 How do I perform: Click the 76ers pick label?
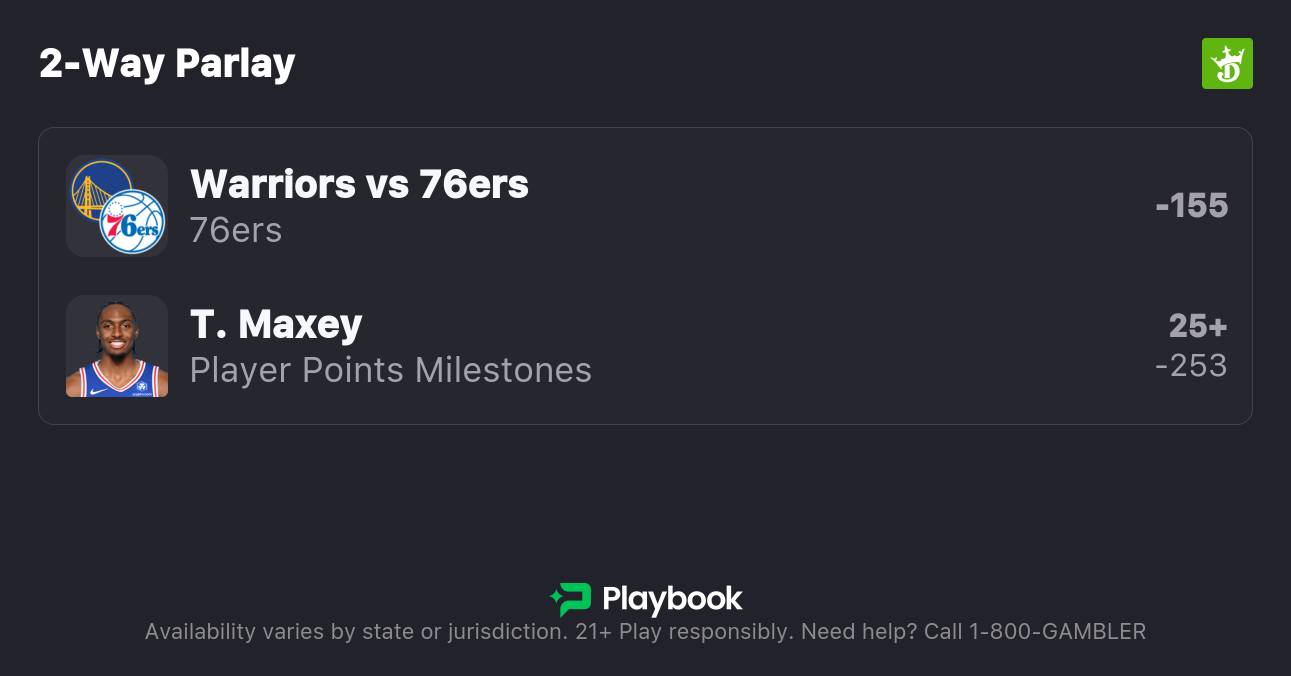coord(236,230)
